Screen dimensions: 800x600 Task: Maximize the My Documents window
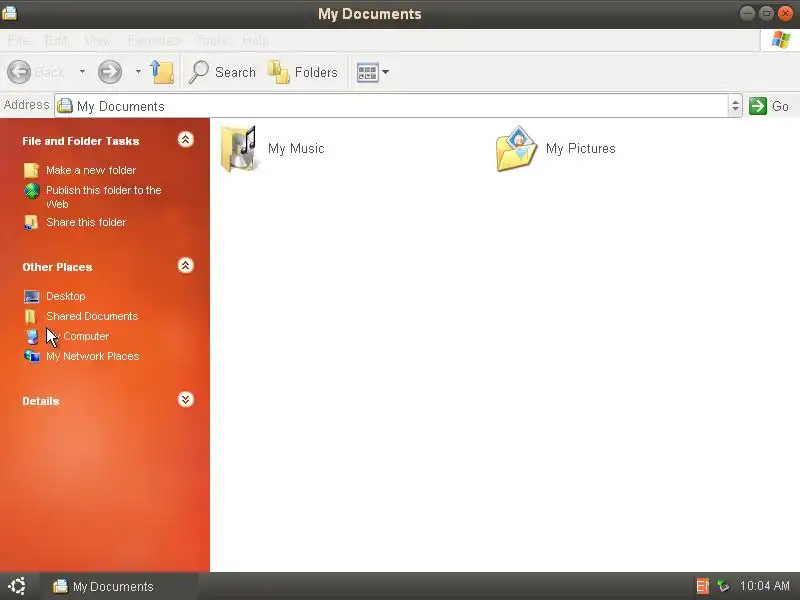(x=766, y=13)
